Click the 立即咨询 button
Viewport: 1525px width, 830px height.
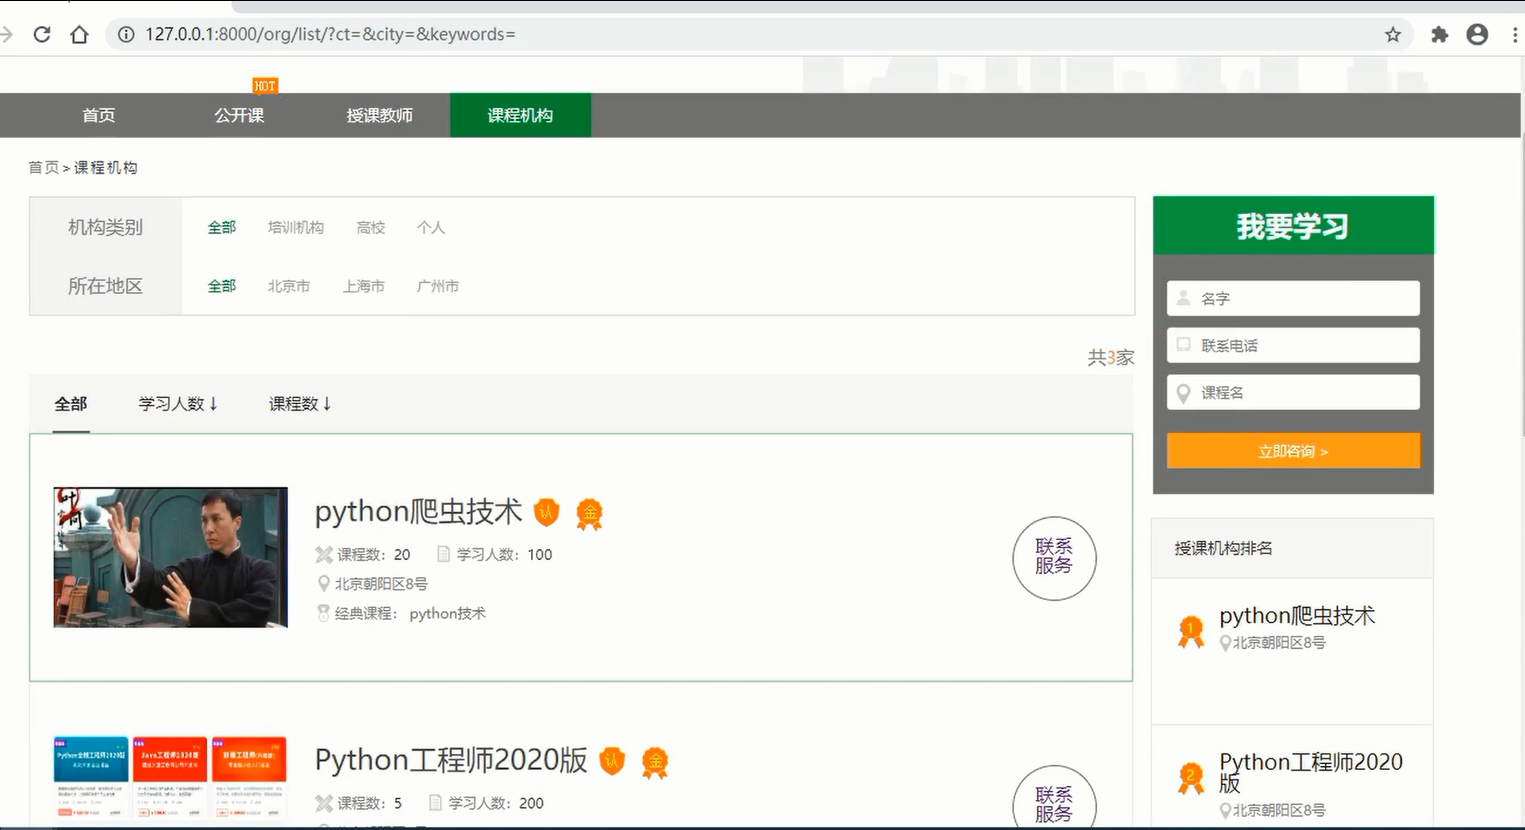[1292, 450]
